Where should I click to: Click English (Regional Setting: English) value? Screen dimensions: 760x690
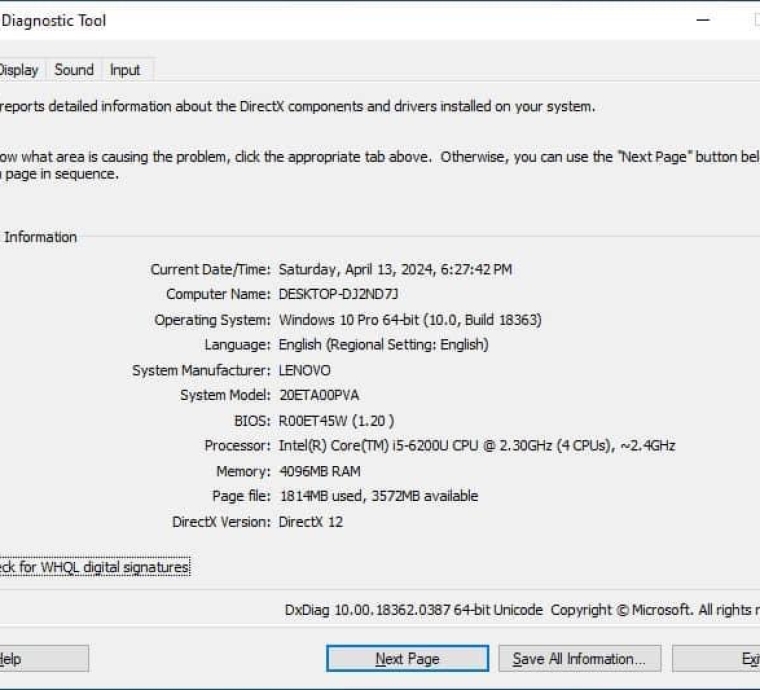pyautogui.click(x=383, y=345)
